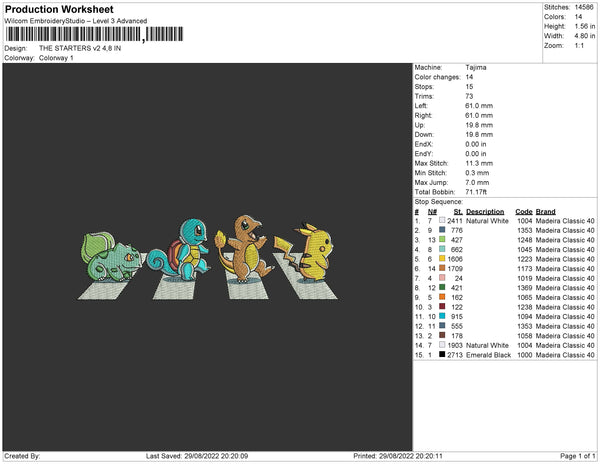Click the Width value 4.80 in
This screenshot has width=600, height=464.
(x=585, y=36)
